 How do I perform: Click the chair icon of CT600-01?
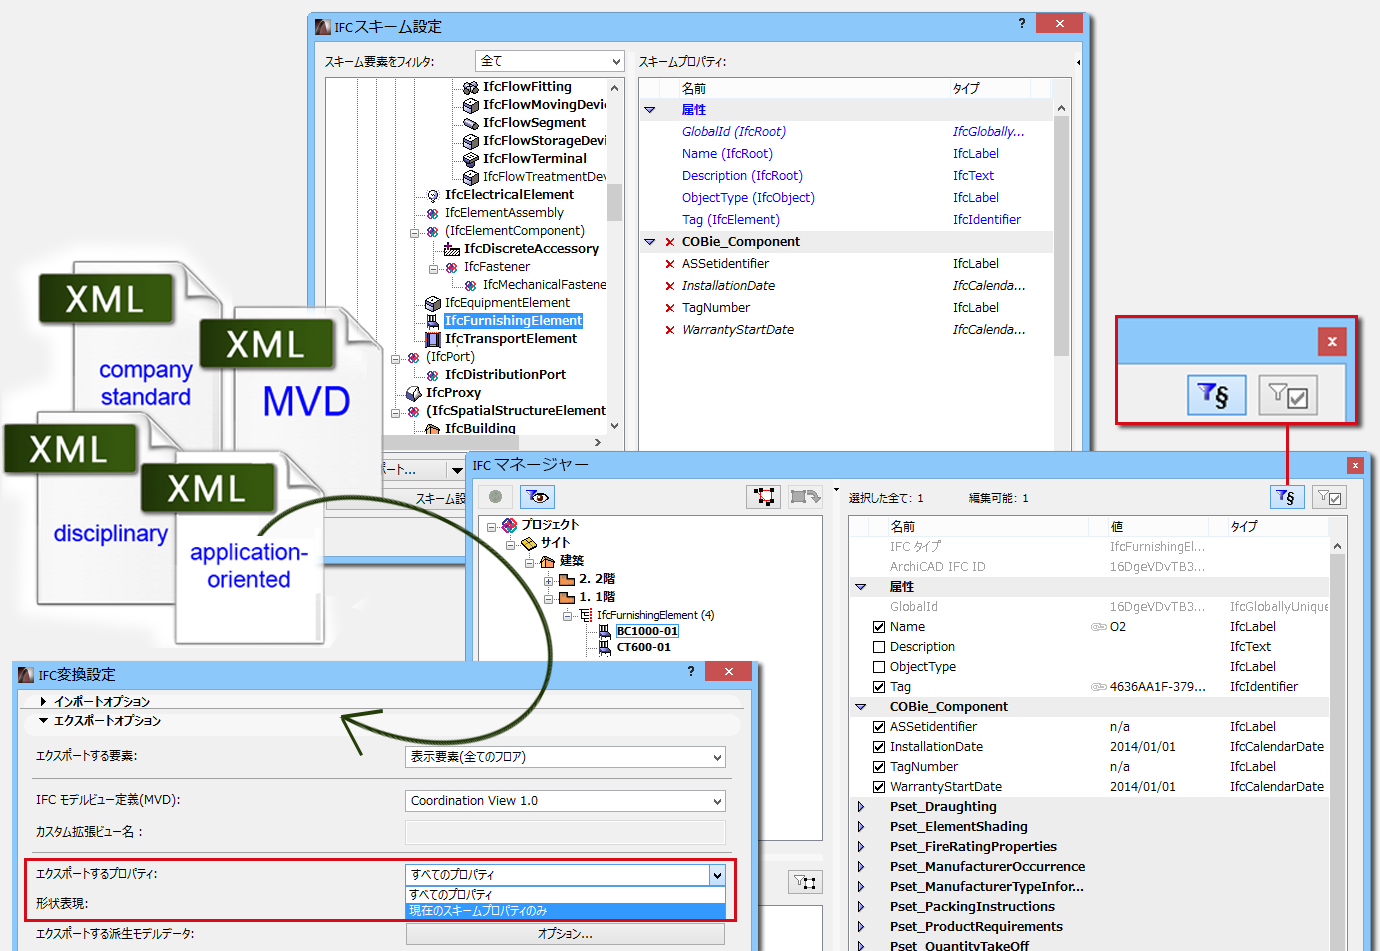tap(604, 648)
